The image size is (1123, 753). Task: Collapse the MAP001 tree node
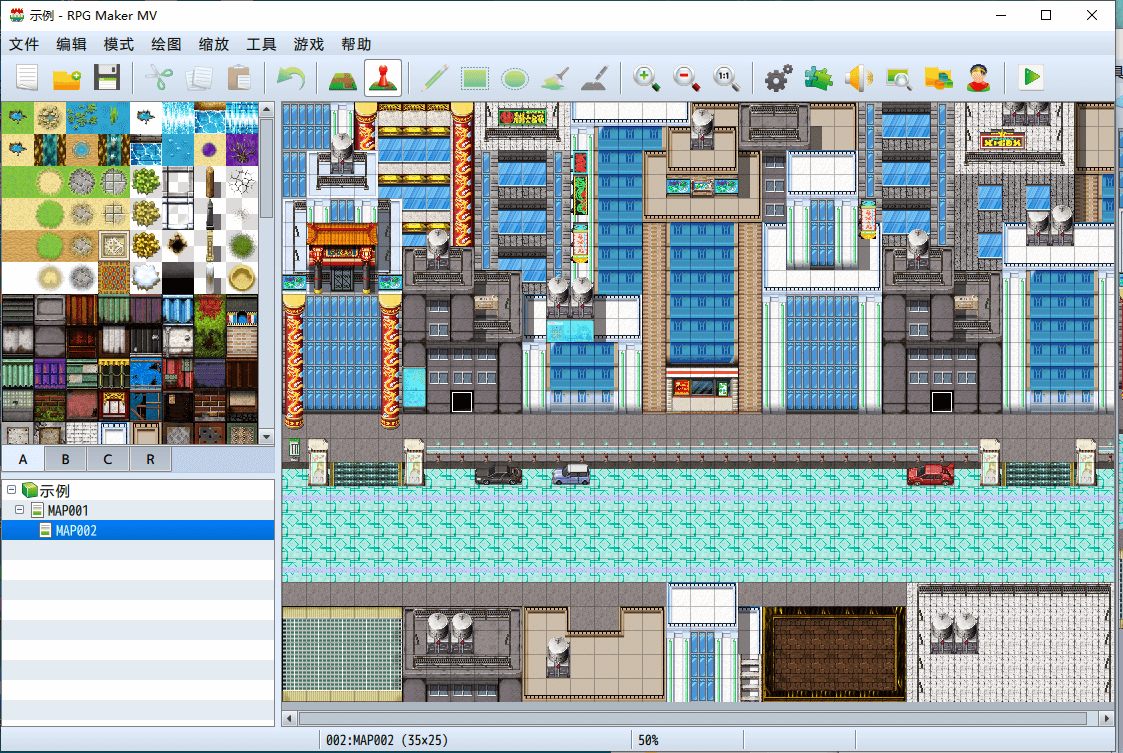click(x=19, y=510)
